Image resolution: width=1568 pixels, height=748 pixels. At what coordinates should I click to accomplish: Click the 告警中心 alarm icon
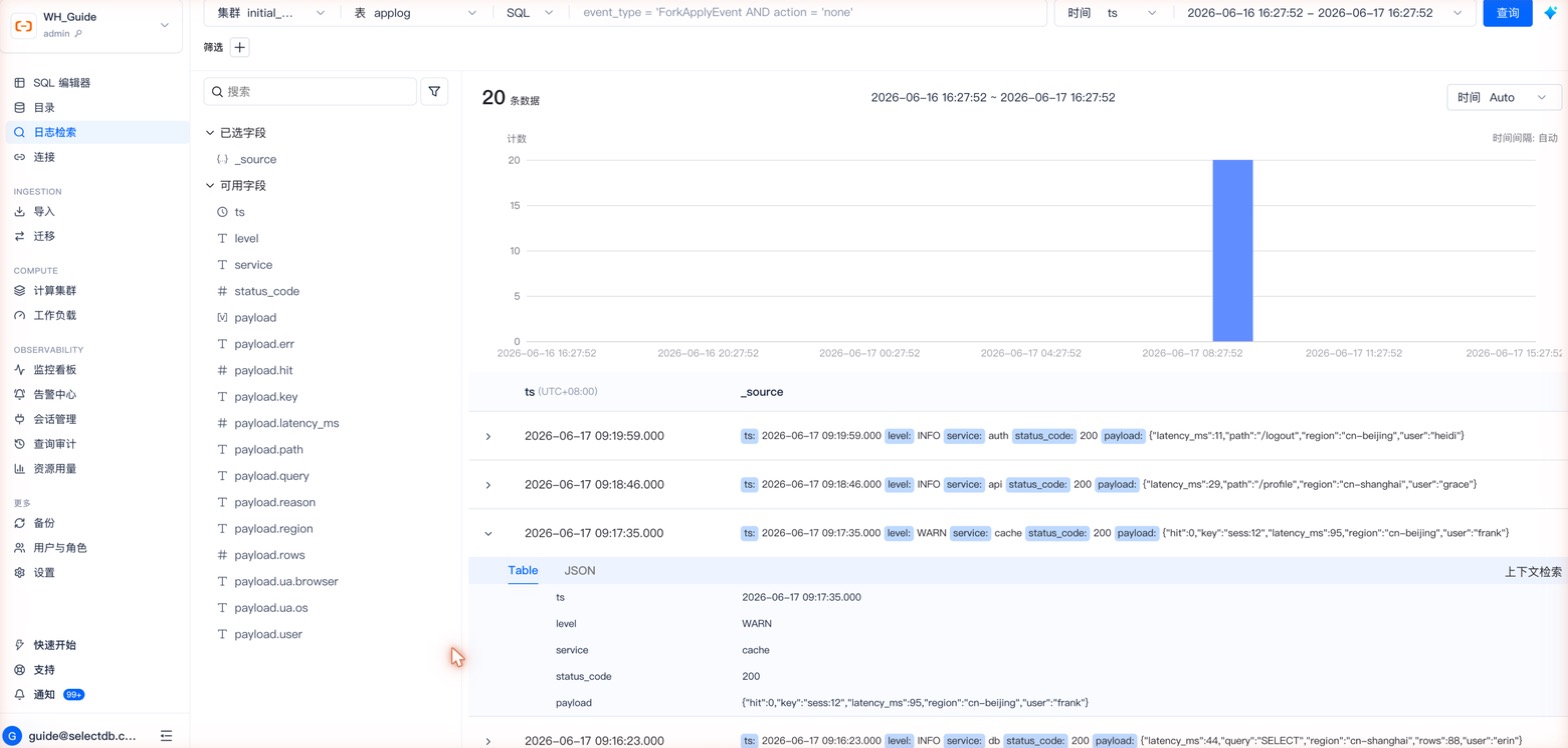(x=19, y=394)
